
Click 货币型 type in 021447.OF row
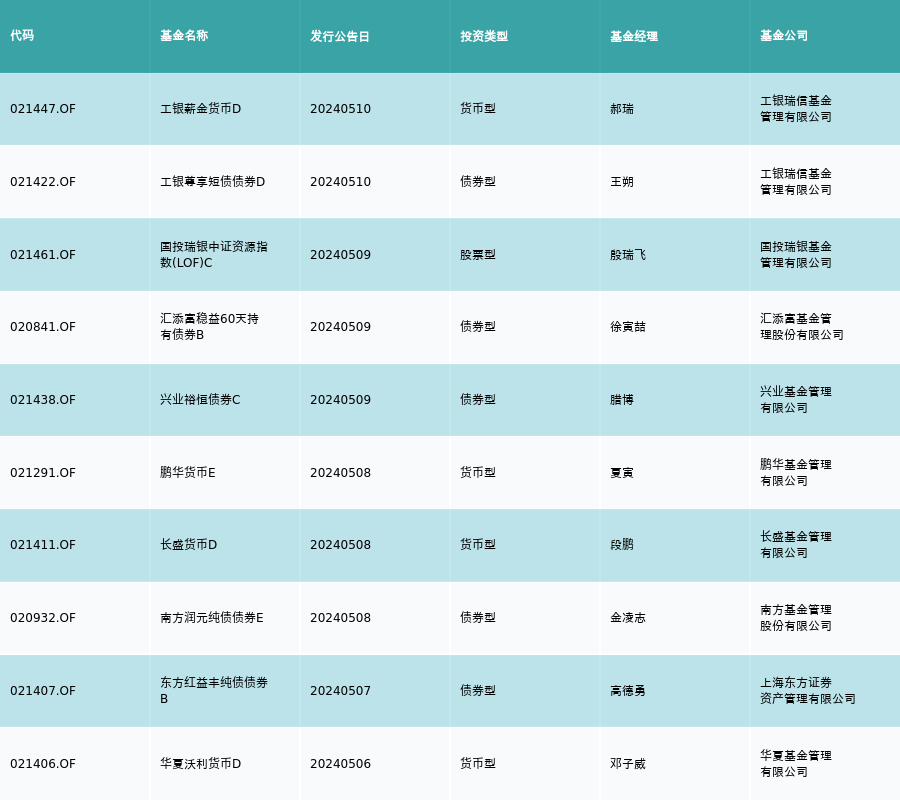point(478,108)
